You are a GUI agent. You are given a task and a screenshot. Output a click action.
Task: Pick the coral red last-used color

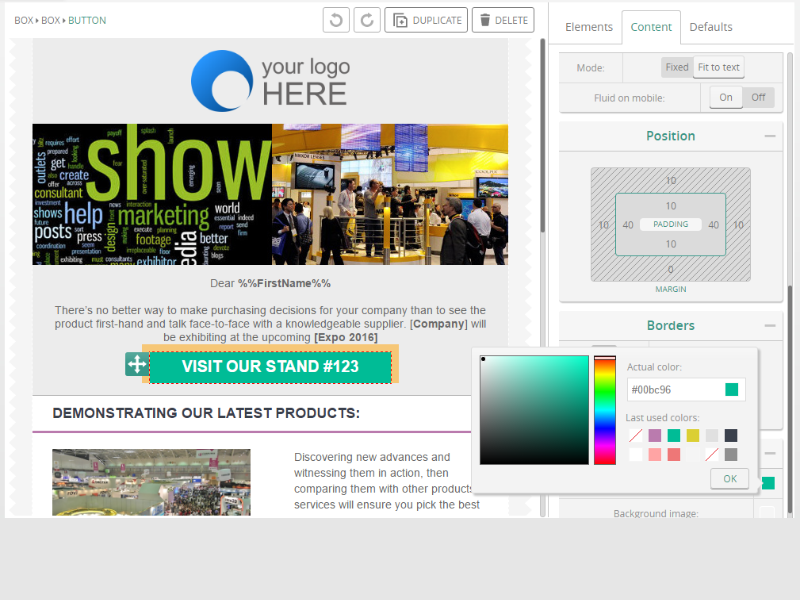click(674, 455)
